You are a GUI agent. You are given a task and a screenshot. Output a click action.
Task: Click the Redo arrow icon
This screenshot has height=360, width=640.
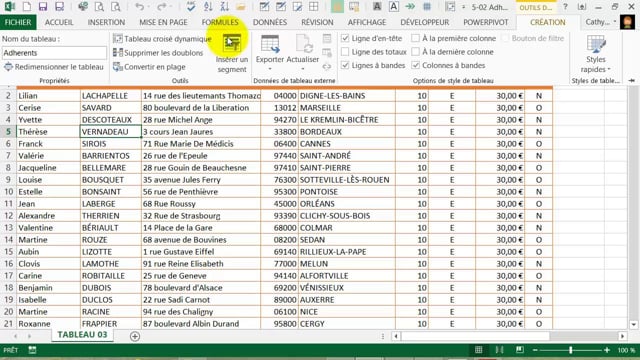click(162, 7)
